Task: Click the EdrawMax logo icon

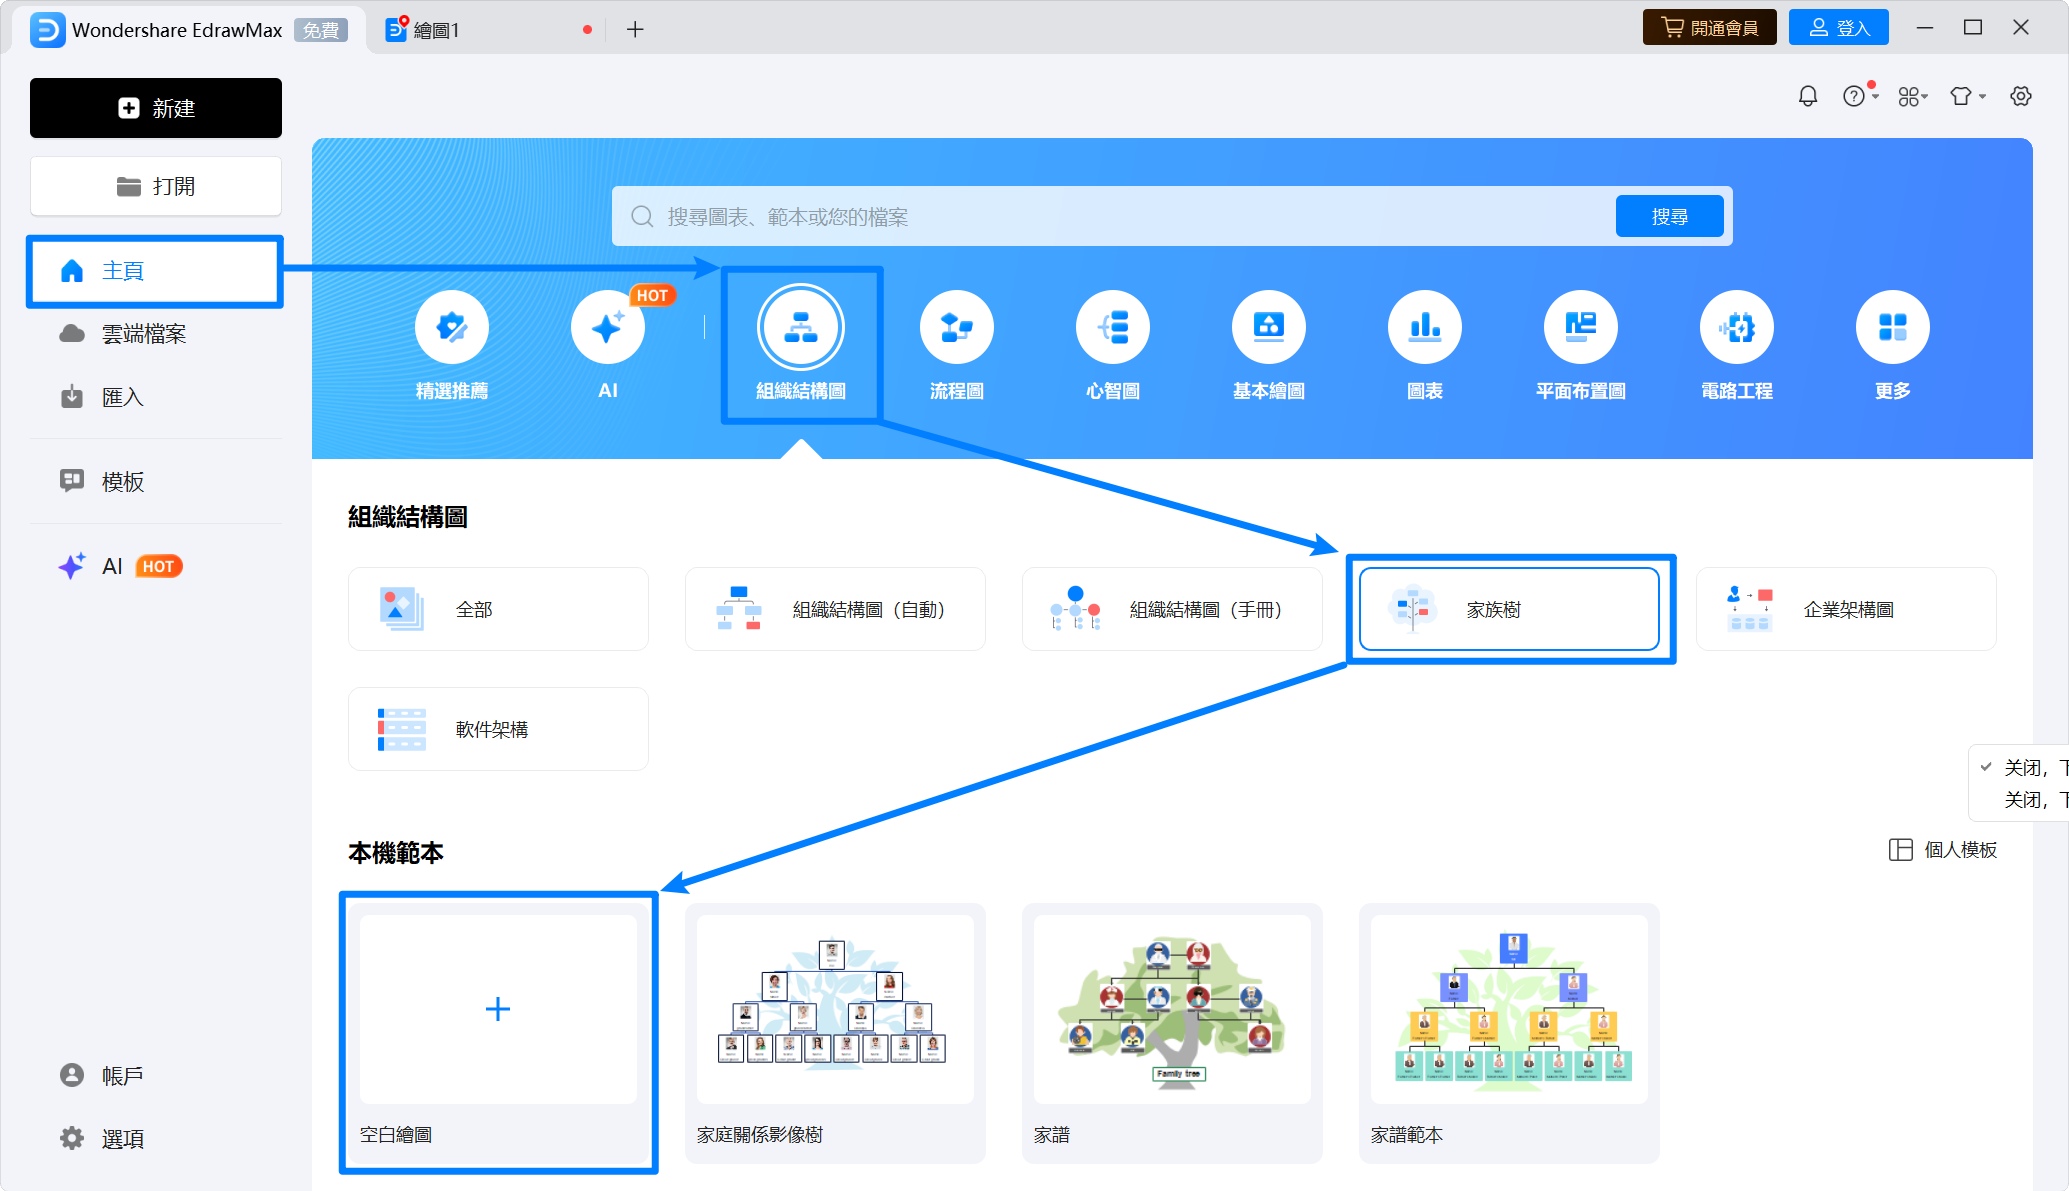Action: click(47, 30)
